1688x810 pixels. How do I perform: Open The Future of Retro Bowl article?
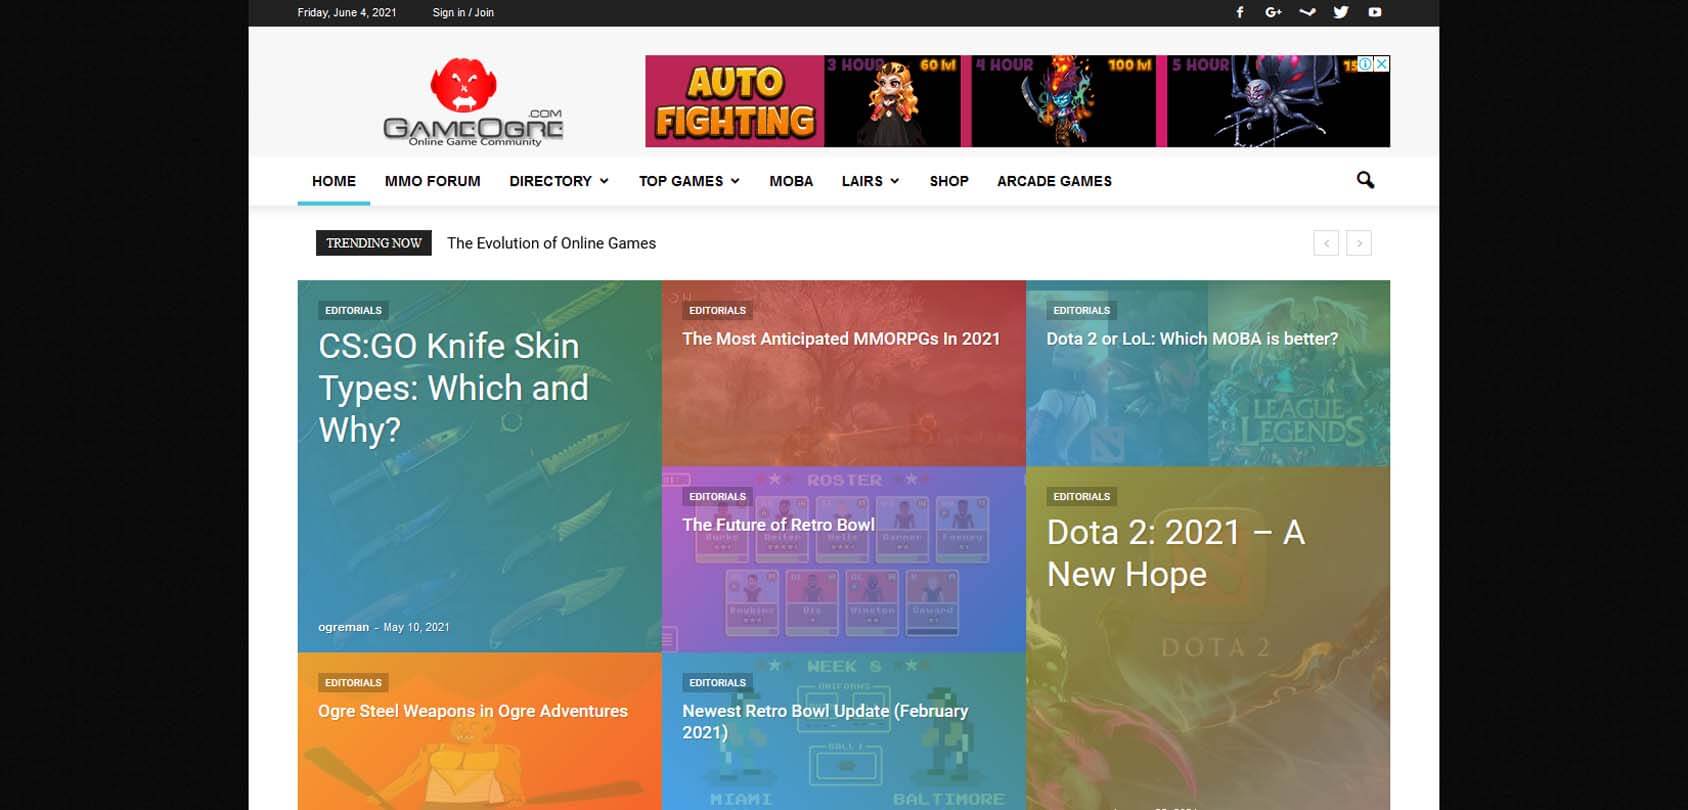tap(778, 525)
